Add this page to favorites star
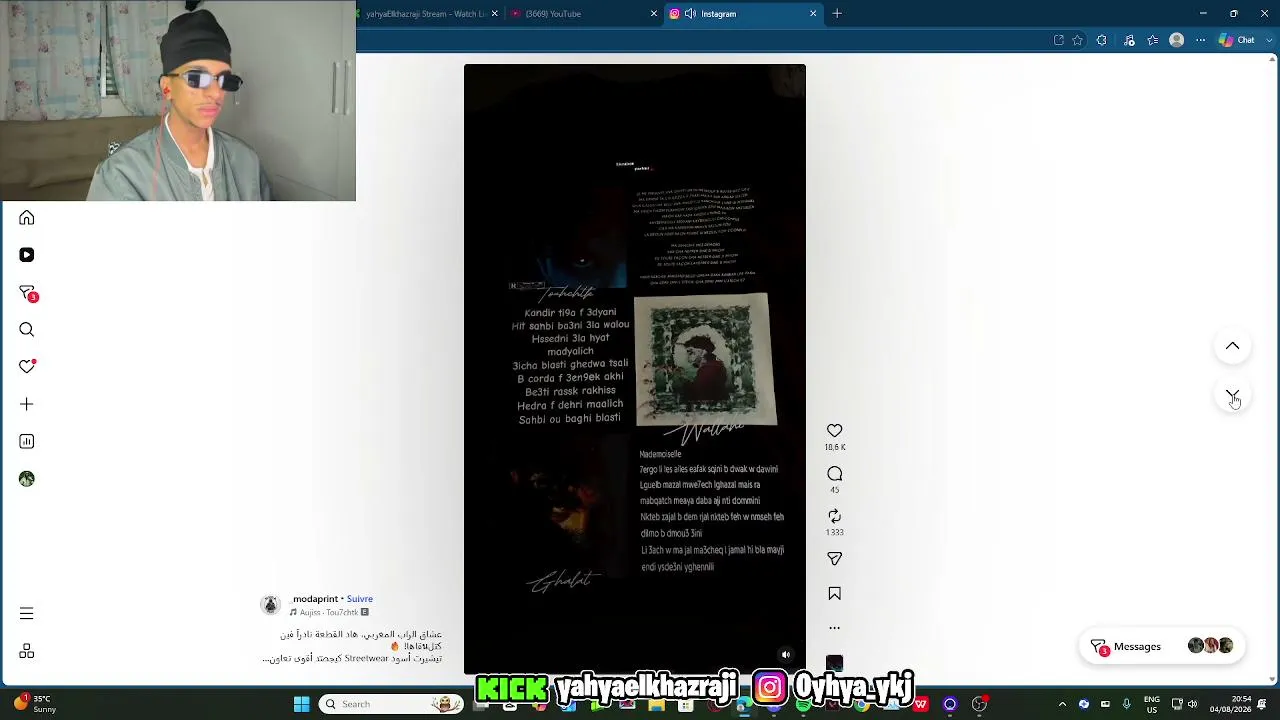Screen dimensions: 1280x720 coord(1078,40)
